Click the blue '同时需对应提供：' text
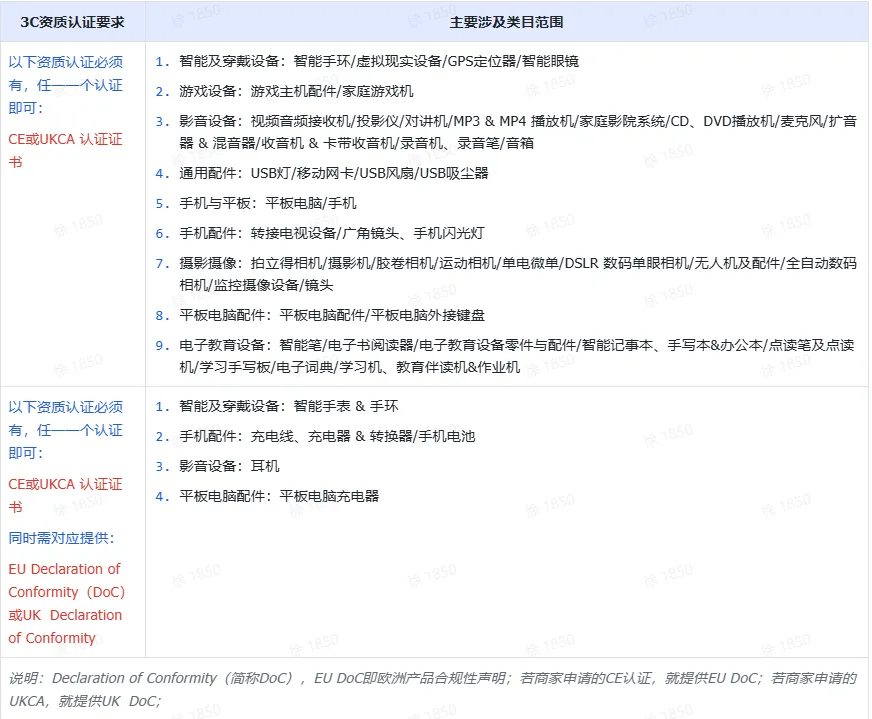Screen dimensions: 872x719 [x=62, y=538]
